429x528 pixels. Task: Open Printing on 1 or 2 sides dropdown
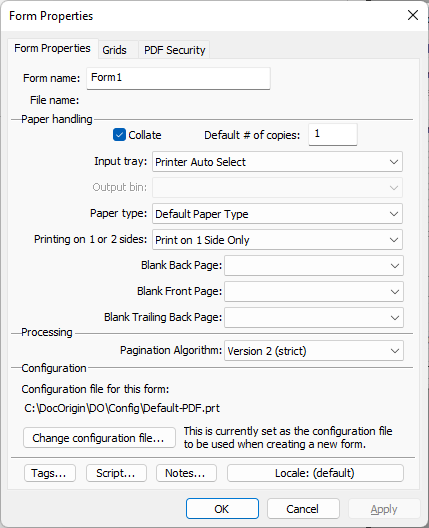pos(277,240)
